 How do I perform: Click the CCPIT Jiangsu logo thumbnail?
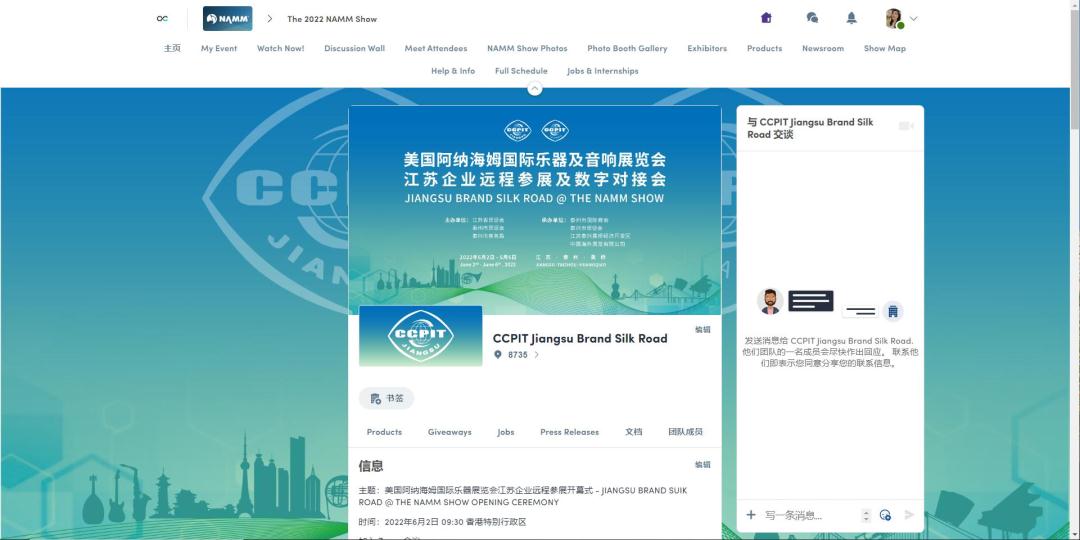[x=421, y=336]
